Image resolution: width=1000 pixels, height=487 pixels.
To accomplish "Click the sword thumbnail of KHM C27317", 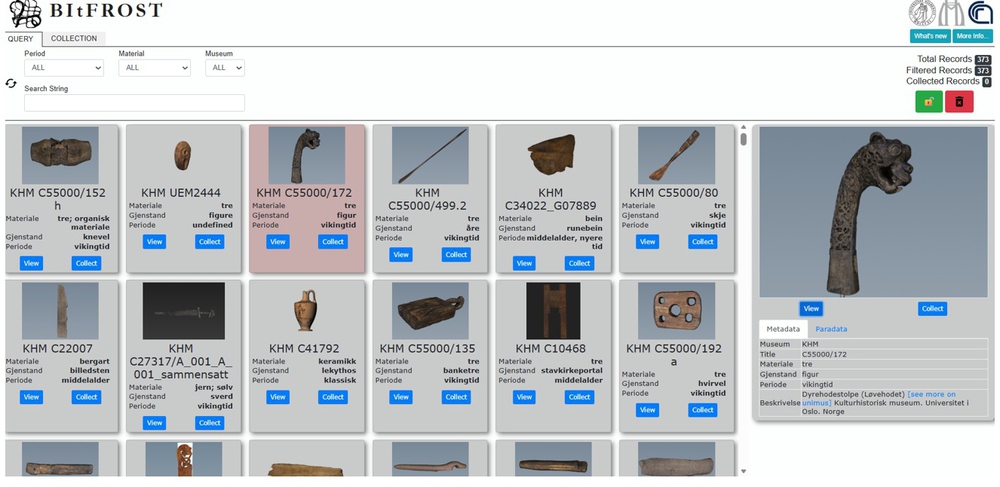I will click(x=184, y=311).
